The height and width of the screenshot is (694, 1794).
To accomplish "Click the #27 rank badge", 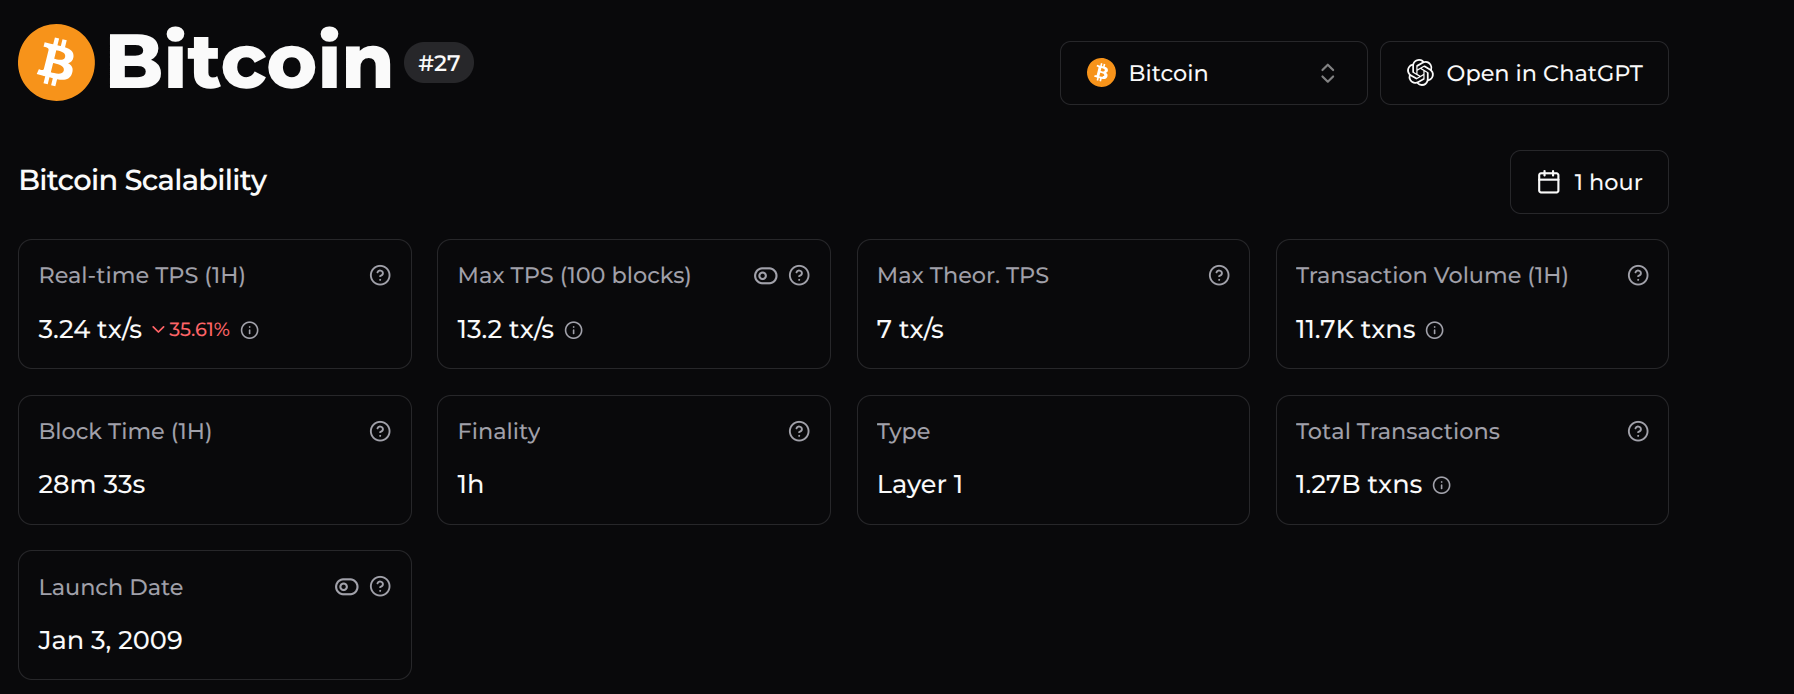I will [438, 62].
